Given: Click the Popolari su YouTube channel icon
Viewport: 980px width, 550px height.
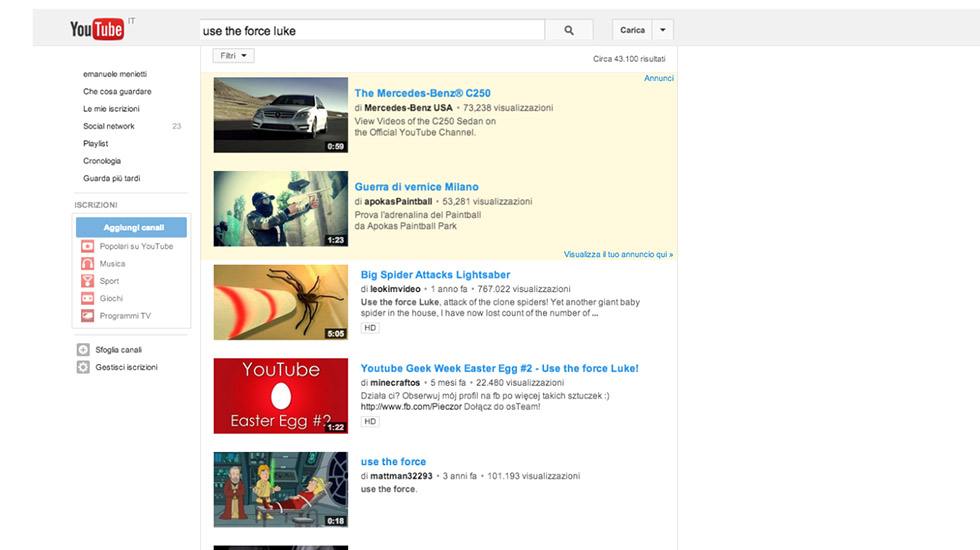Looking at the screenshot, I should point(88,246).
